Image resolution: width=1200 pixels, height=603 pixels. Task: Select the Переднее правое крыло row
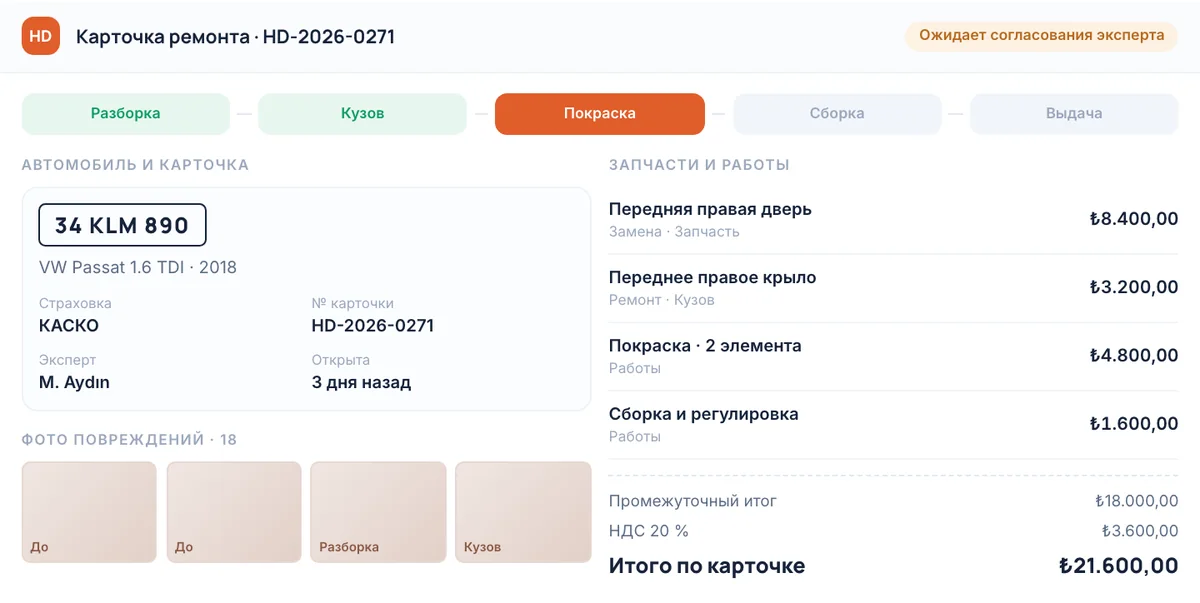(894, 288)
